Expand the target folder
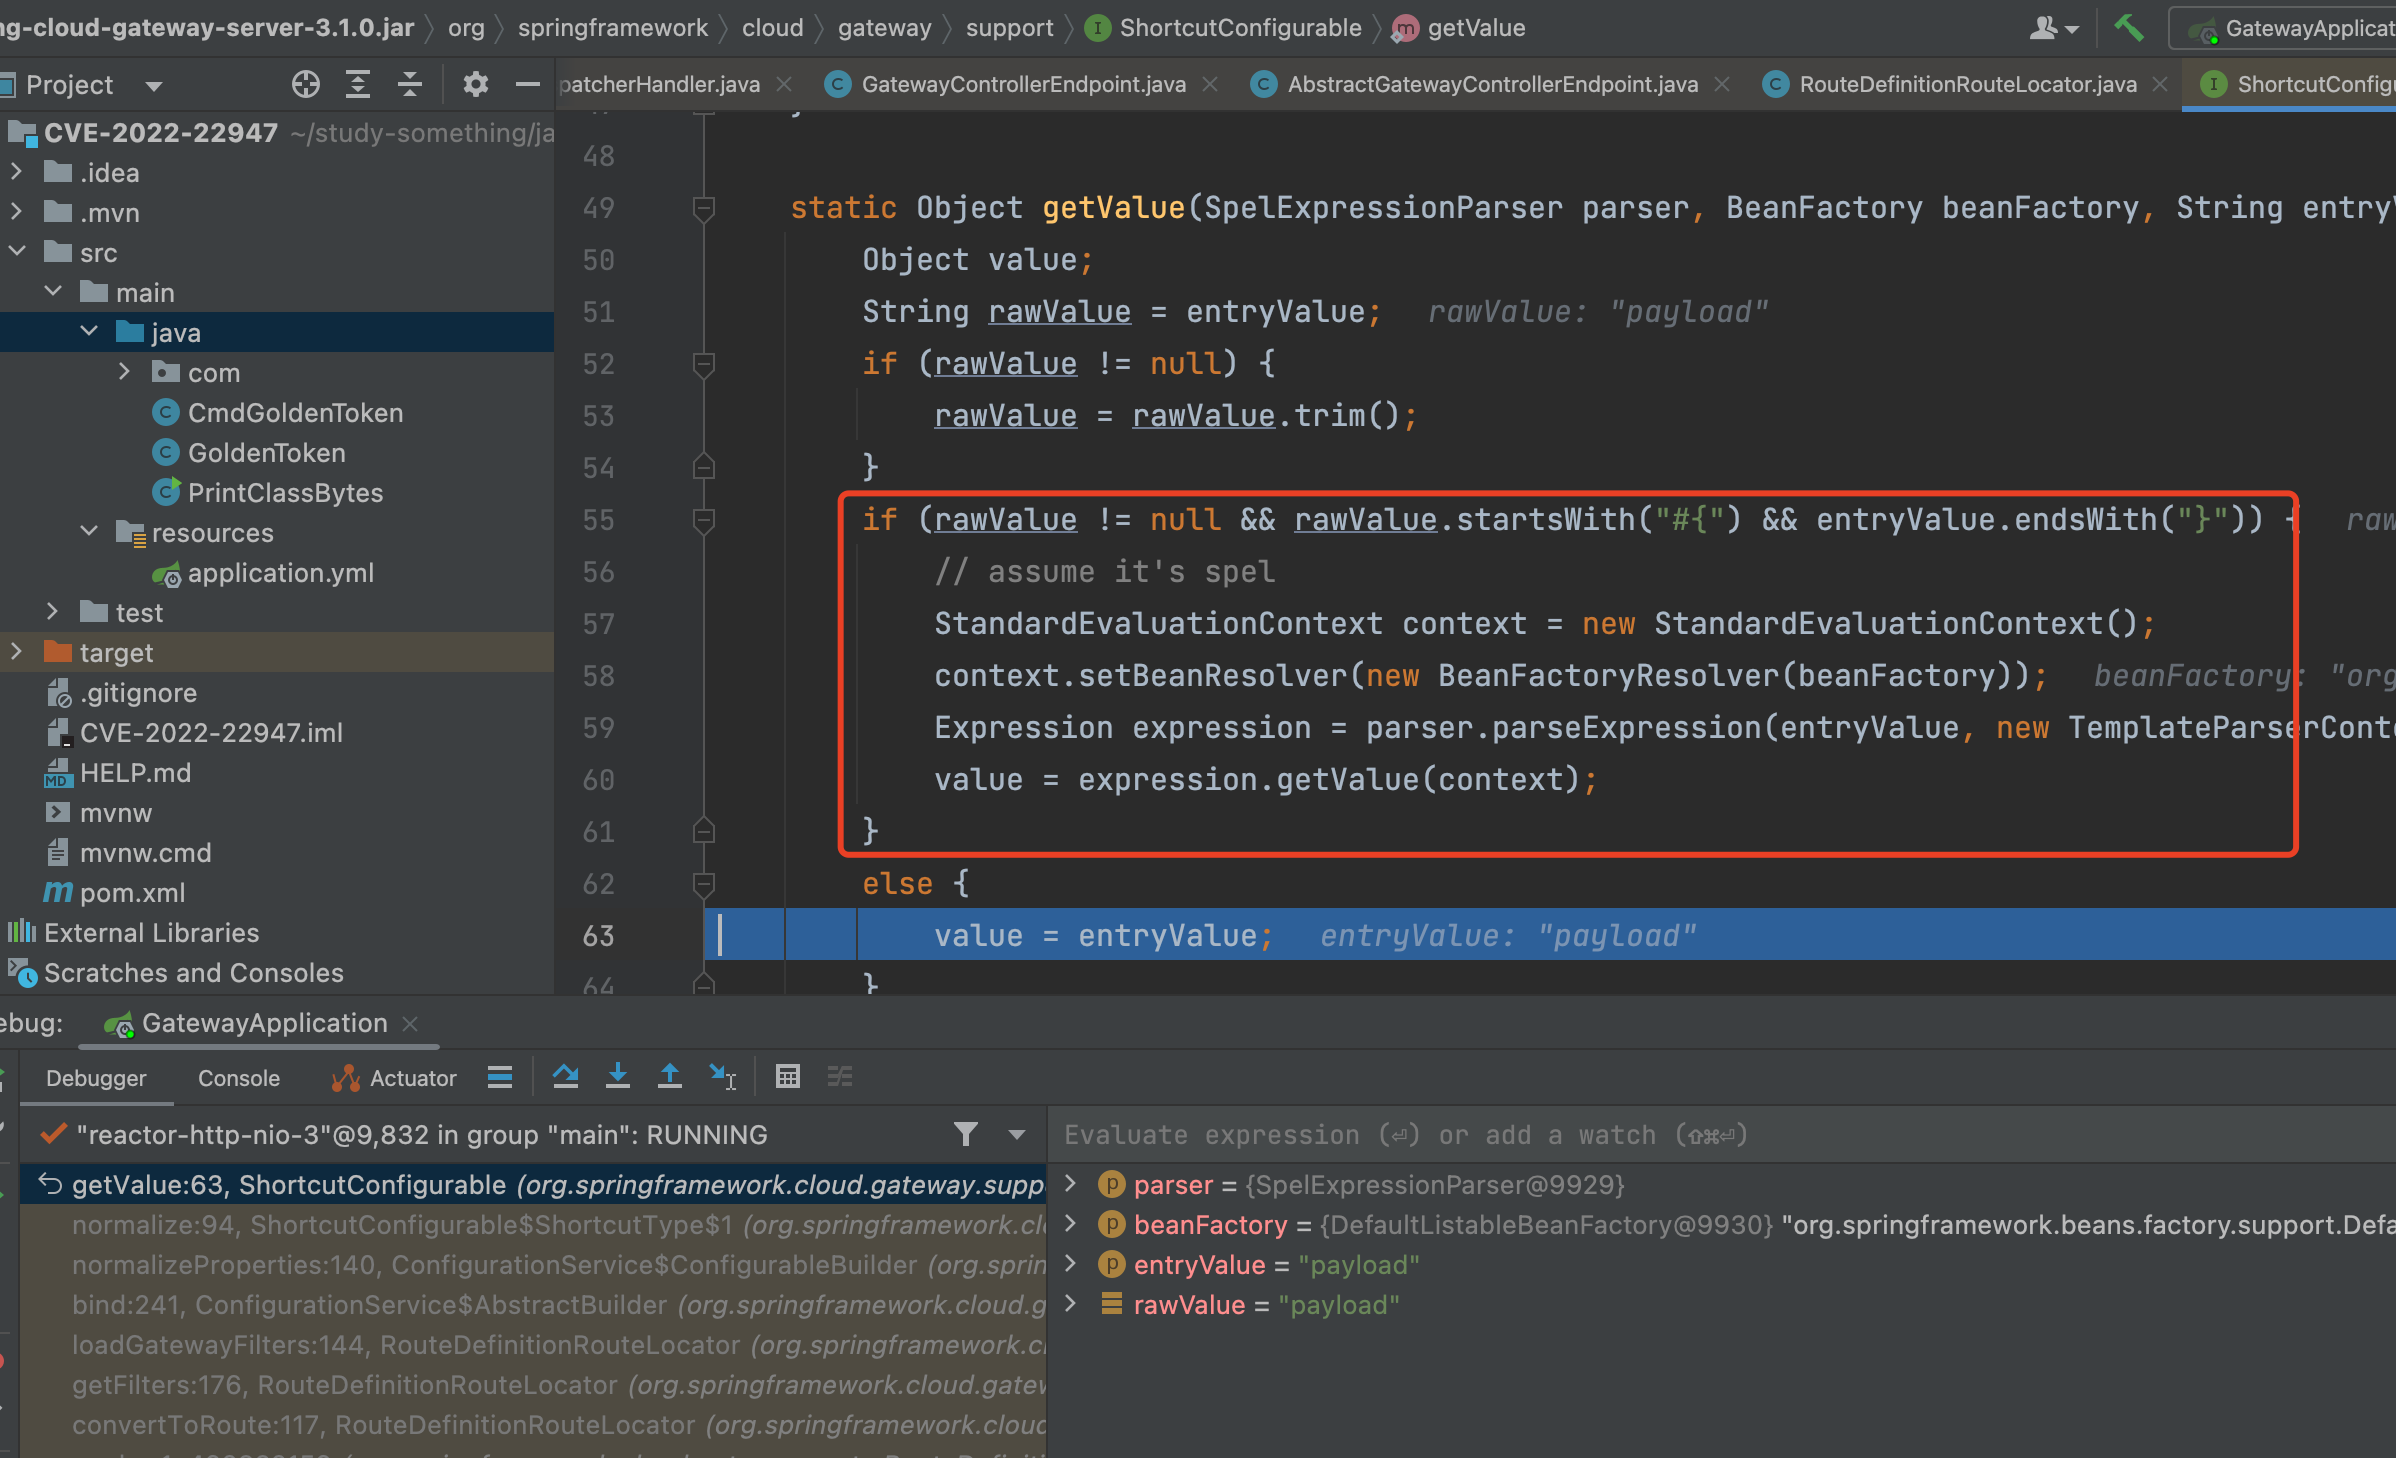 (x=17, y=652)
